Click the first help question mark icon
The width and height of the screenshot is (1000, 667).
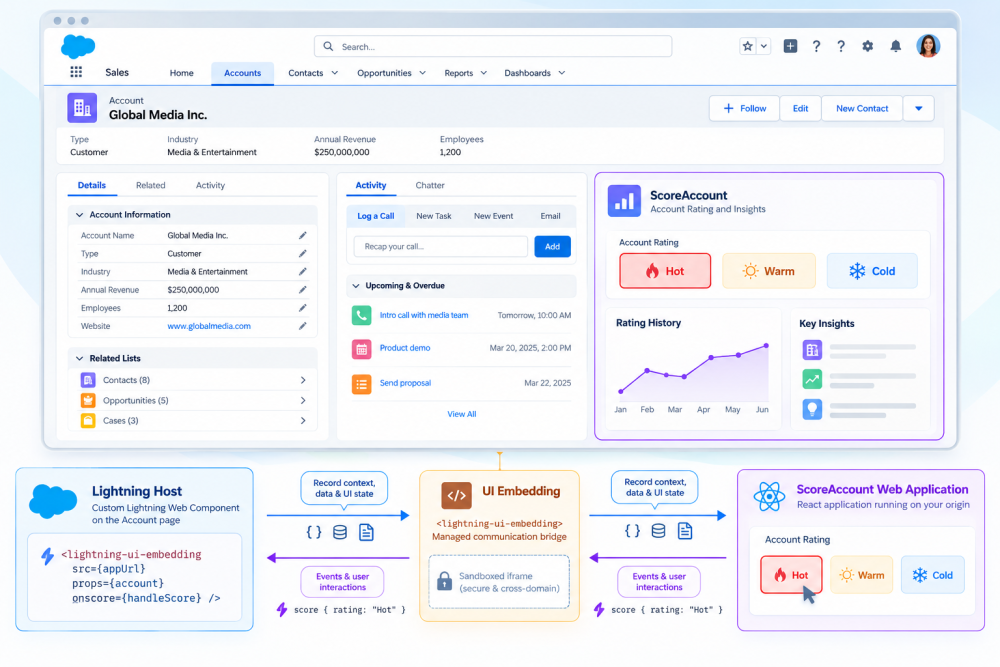816,46
